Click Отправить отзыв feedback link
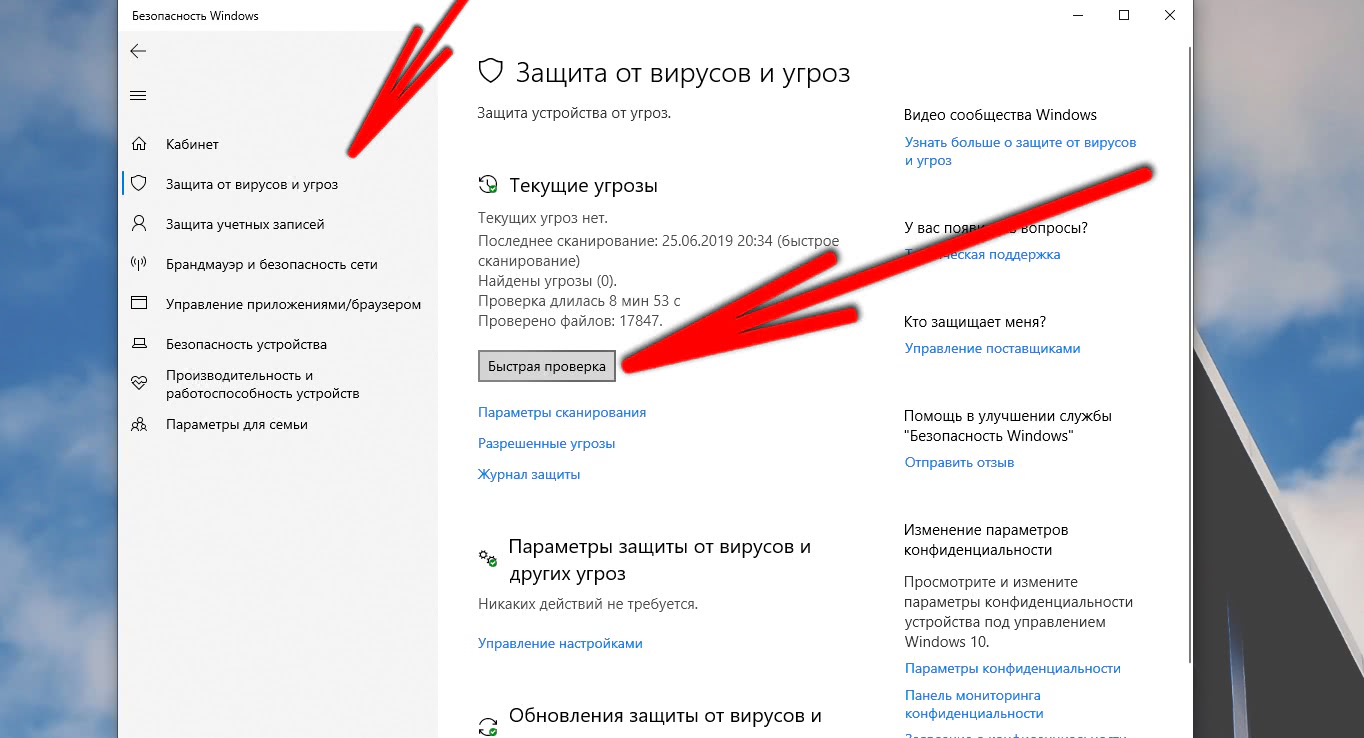This screenshot has height=738, width=1364. (959, 462)
